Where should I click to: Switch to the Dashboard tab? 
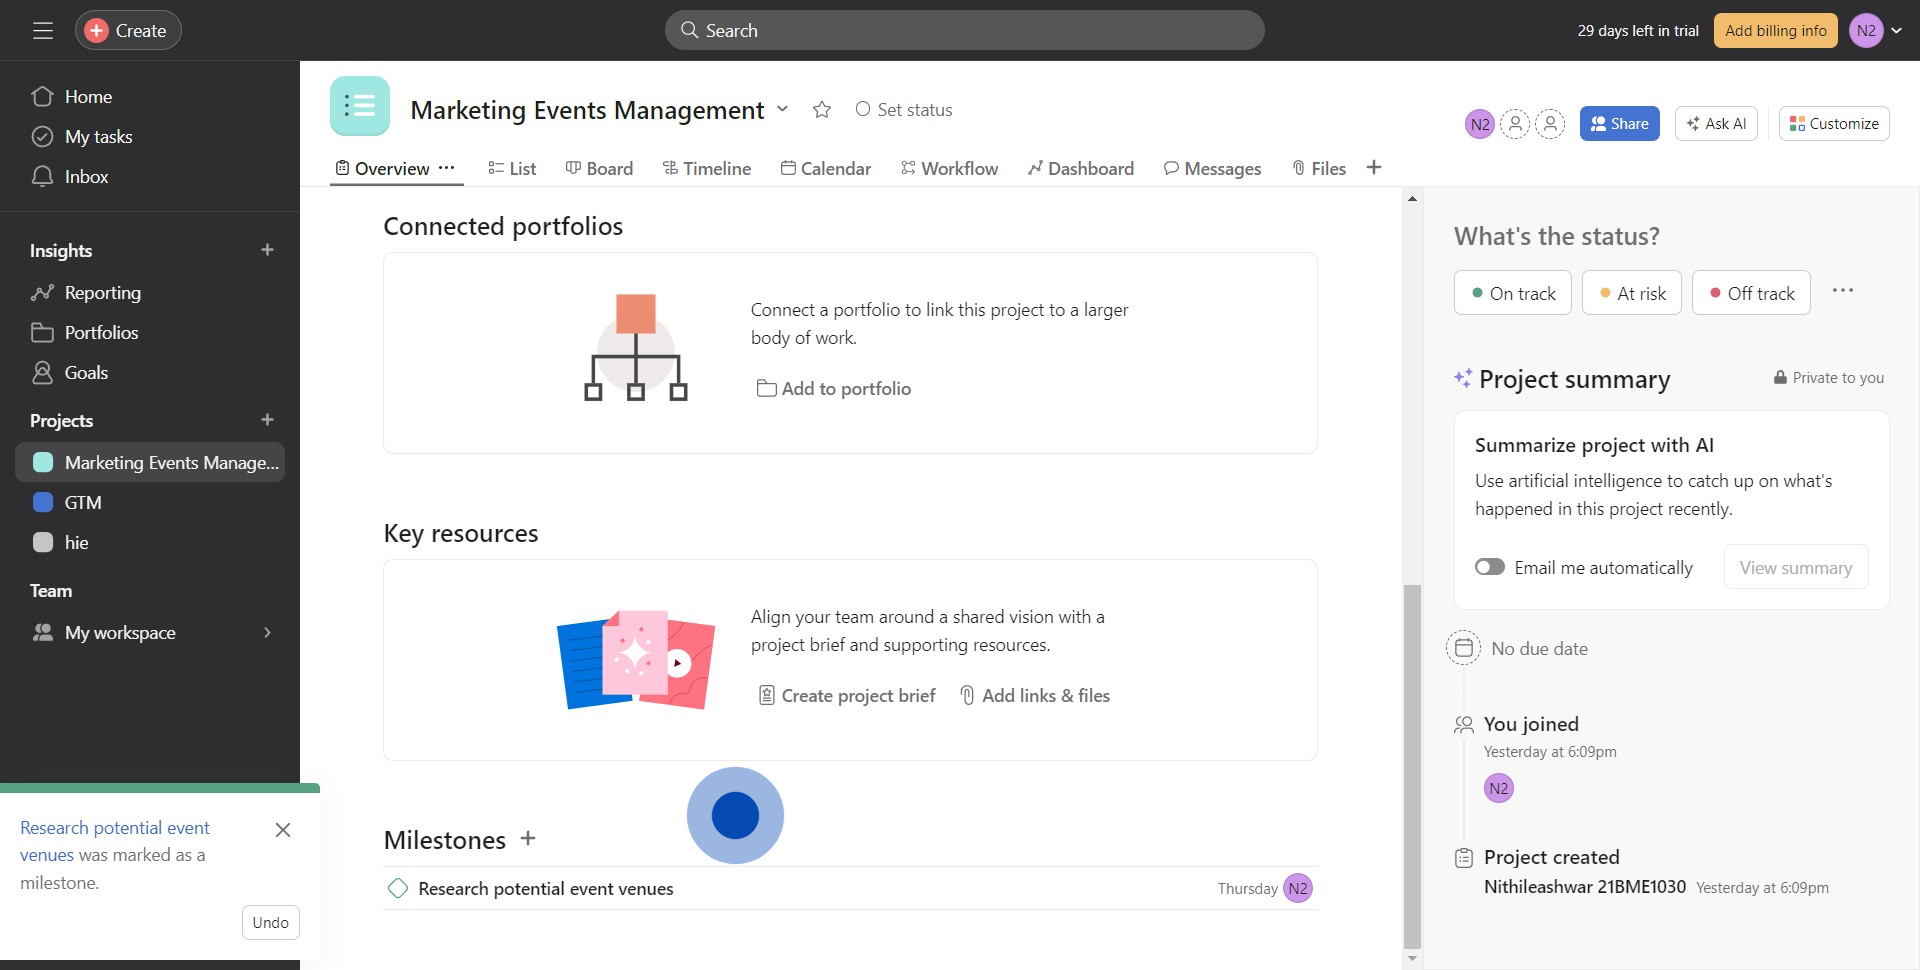tap(1080, 169)
